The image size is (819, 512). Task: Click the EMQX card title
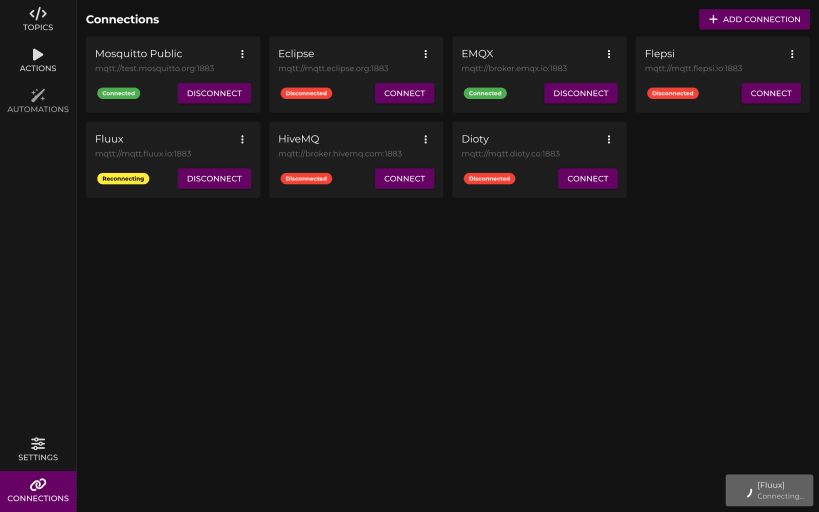477,54
